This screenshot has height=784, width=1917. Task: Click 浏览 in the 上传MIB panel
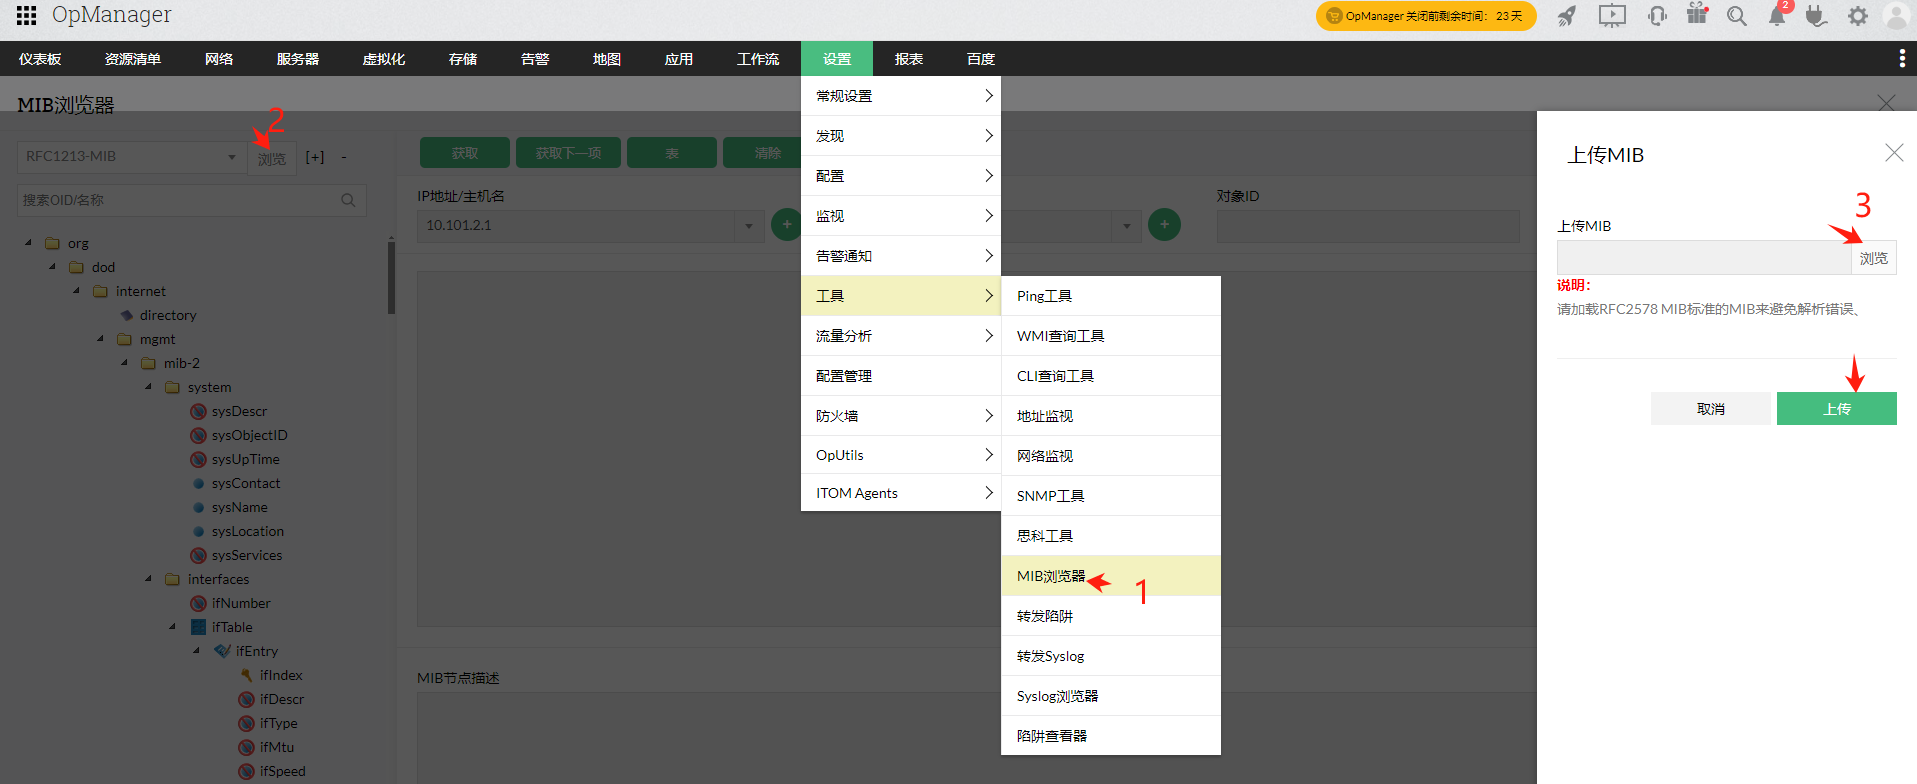pyautogui.click(x=1874, y=258)
